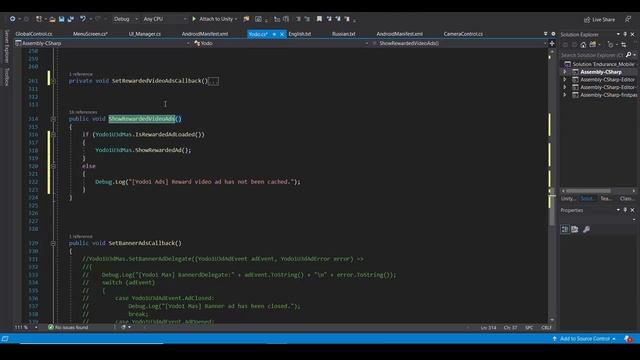The width and height of the screenshot is (640, 360).
Task: Click the Solution Explorer search magnifier icon
Action: click(629, 55)
